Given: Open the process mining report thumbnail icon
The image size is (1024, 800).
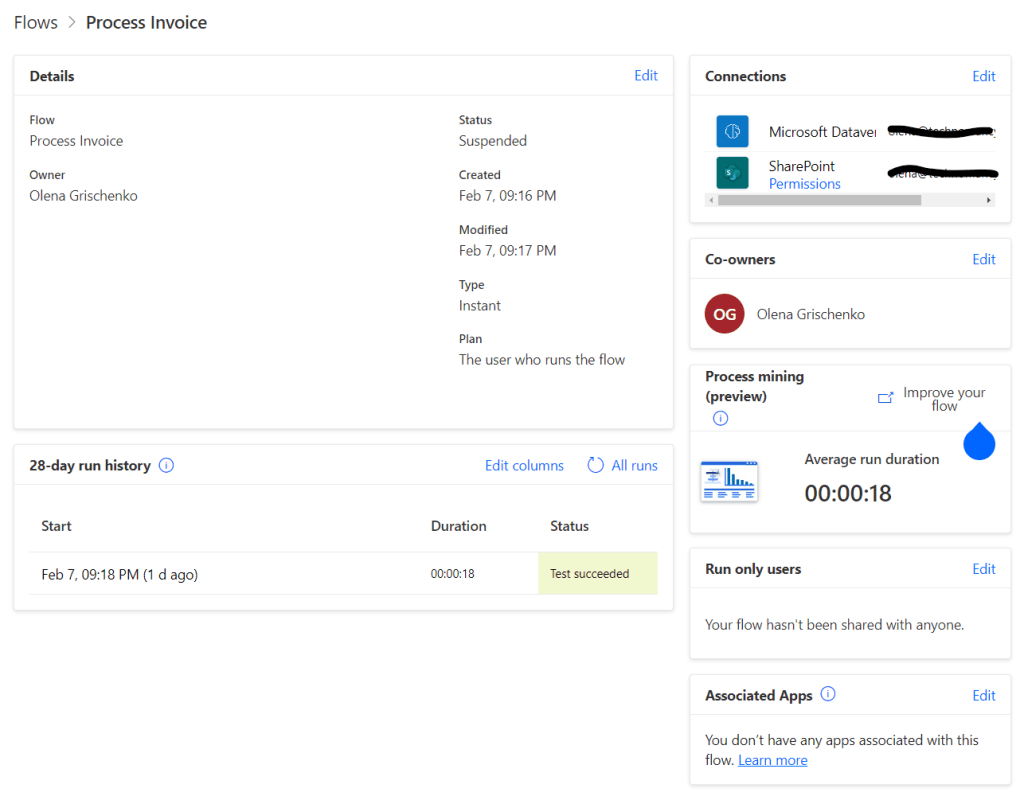Looking at the screenshot, I should 729,480.
